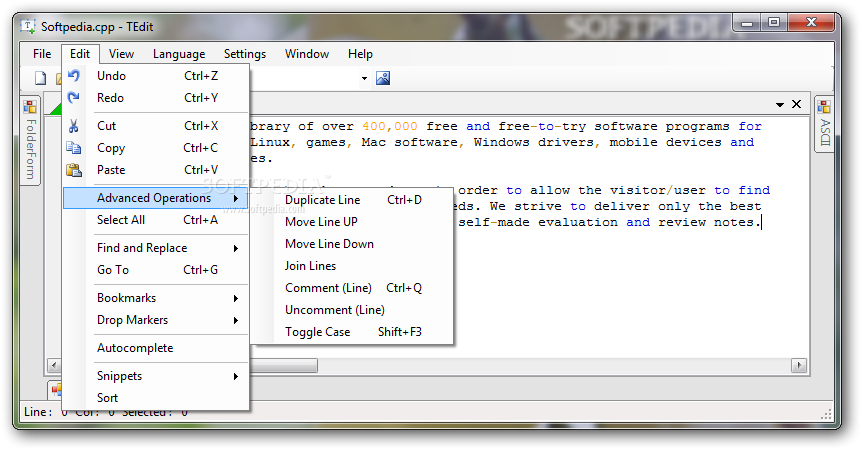Click the TEdit title bar application icon
The width and height of the screenshot is (862, 450).
click(28, 26)
